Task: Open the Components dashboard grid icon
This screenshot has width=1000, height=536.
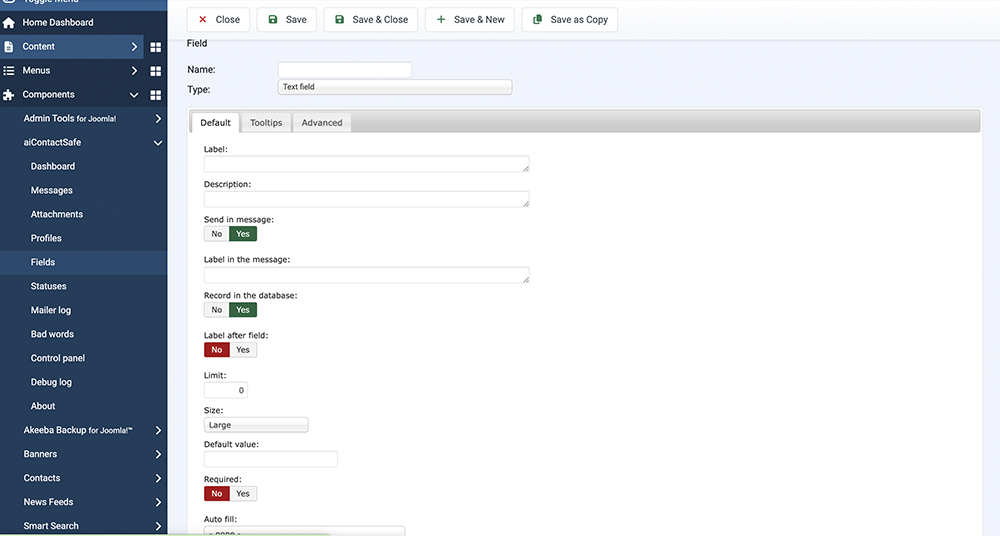Action: tap(156, 95)
